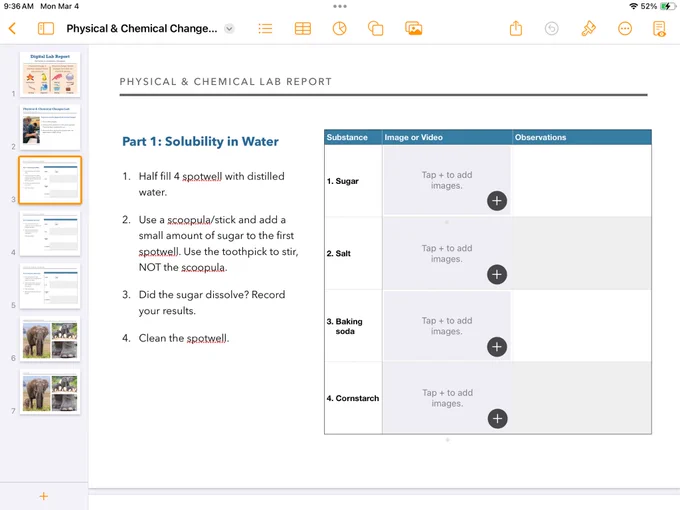Tap the Observations cell for Cornstarch
The height and width of the screenshot is (510, 680).
point(582,398)
